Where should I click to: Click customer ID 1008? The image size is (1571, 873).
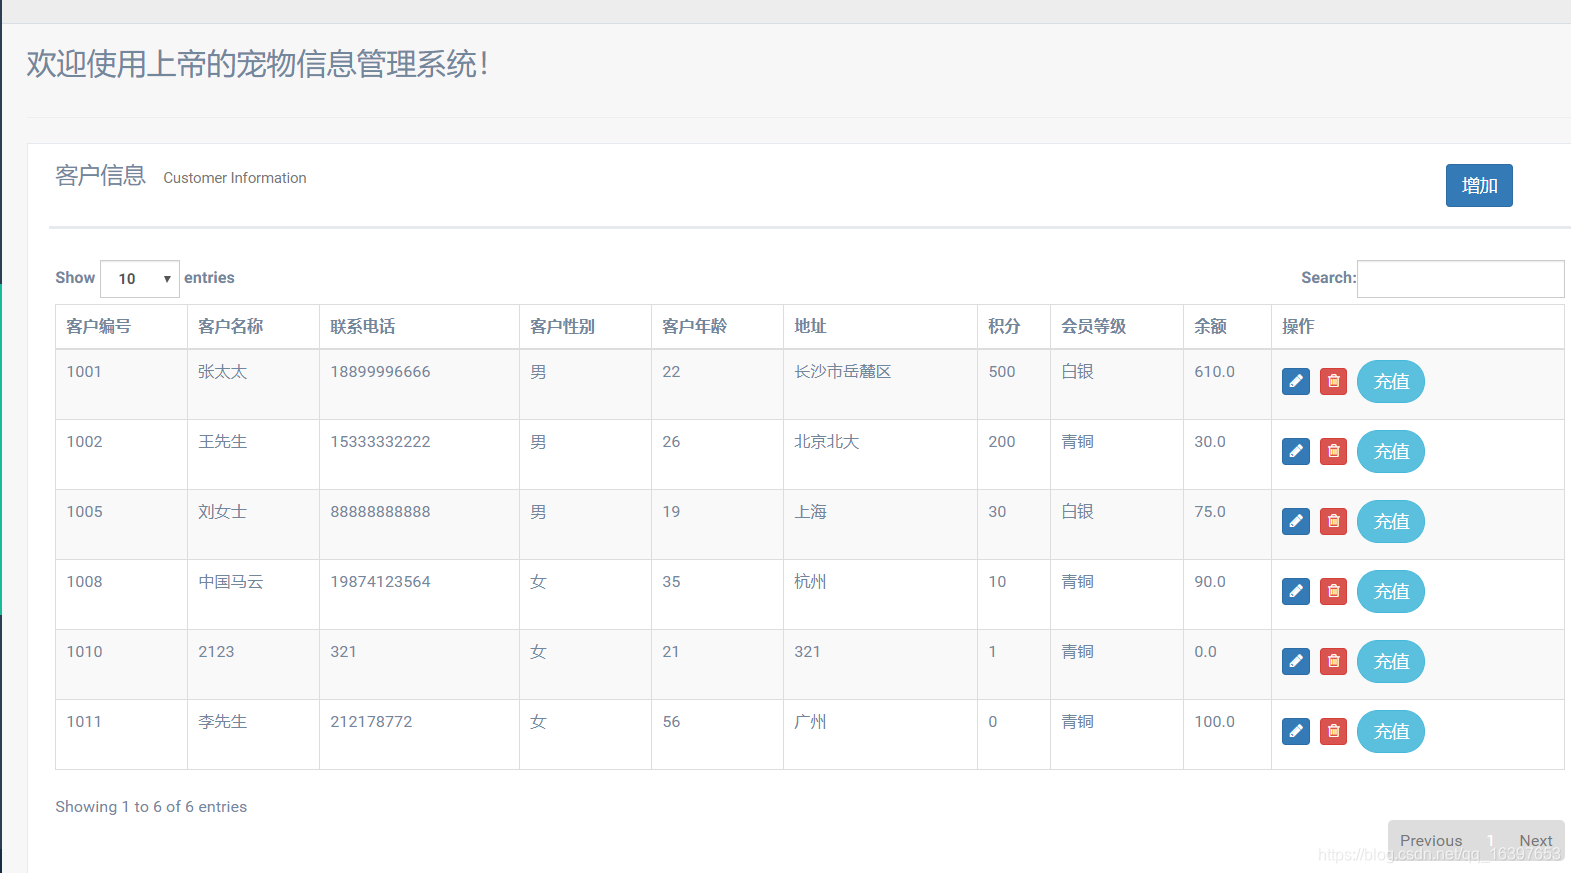click(84, 582)
